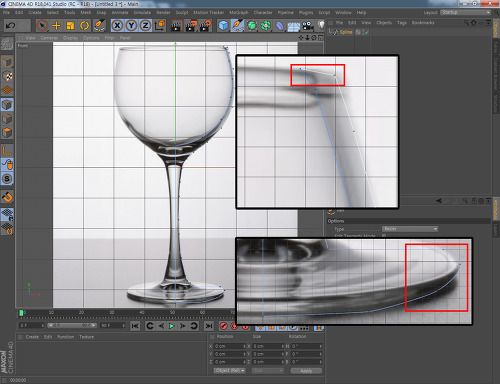
Task: Click the green timeline playhead marker
Action: click(x=21, y=313)
